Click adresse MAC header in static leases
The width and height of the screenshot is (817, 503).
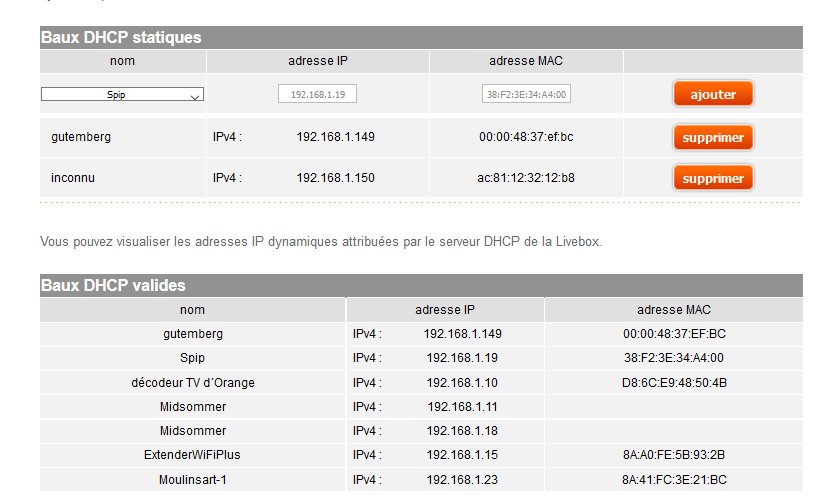click(526, 61)
